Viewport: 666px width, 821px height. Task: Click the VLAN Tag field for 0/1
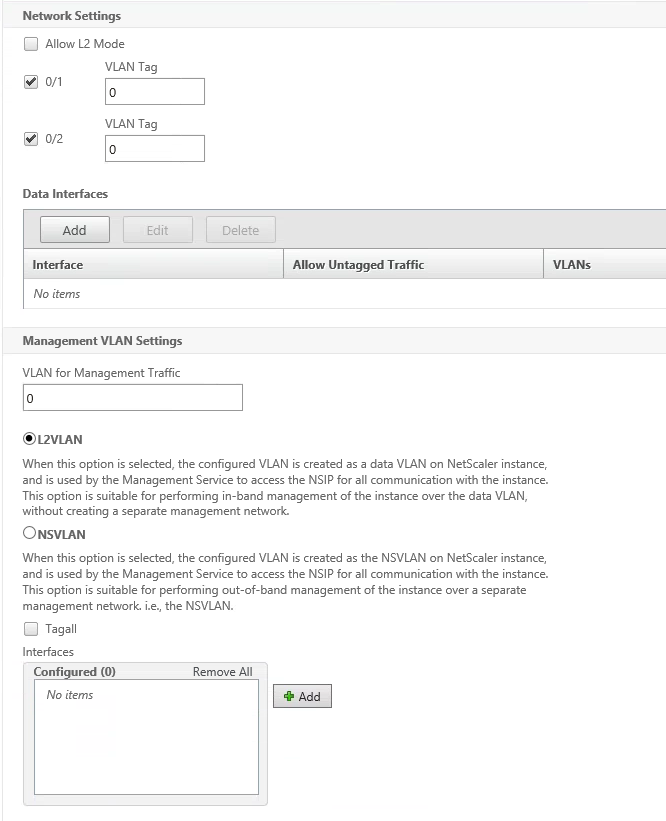tap(154, 92)
